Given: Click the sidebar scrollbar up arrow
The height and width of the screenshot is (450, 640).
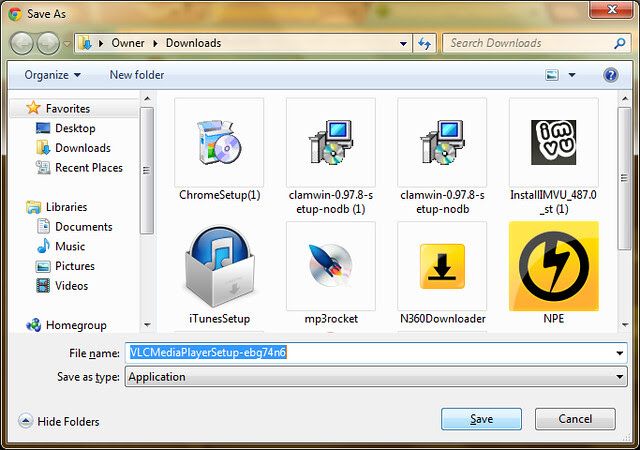Looking at the screenshot, I should click(x=147, y=98).
